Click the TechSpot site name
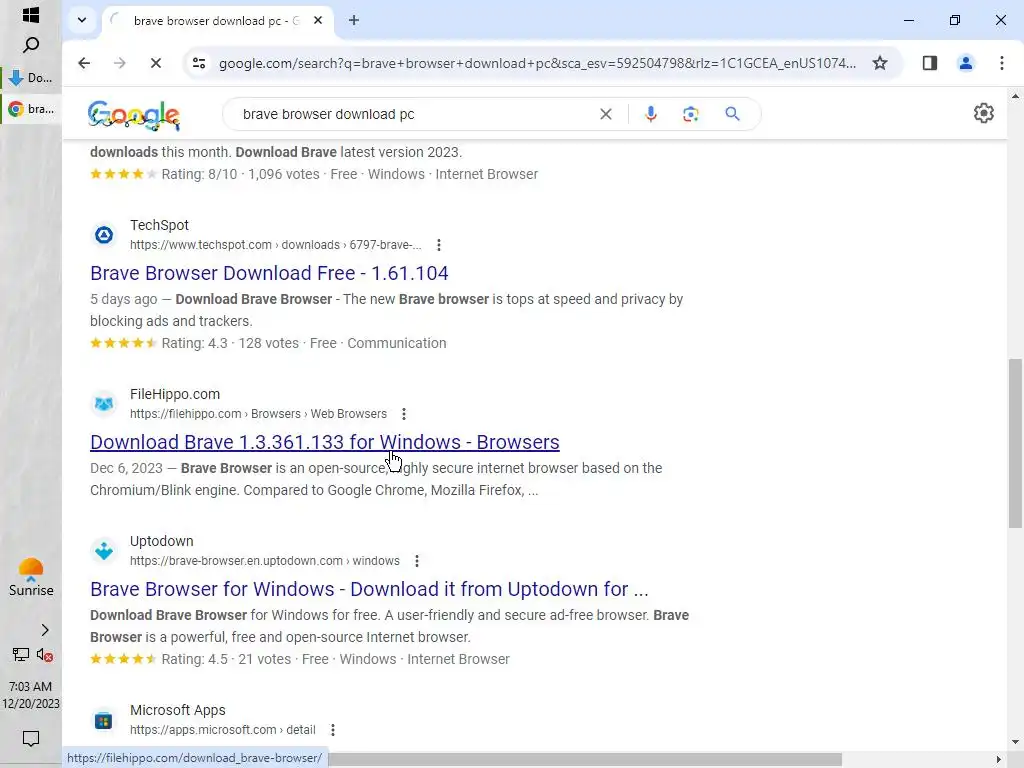This screenshot has width=1024, height=768. click(x=159, y=225)
